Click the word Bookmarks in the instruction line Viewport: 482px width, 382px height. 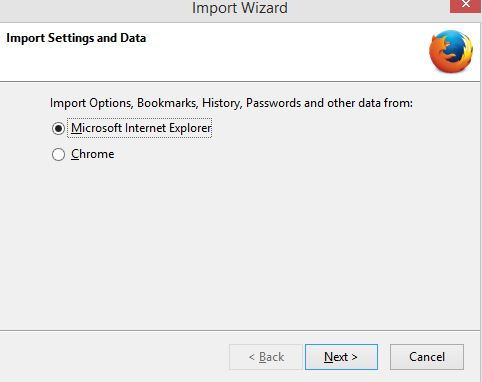[168, 103]
